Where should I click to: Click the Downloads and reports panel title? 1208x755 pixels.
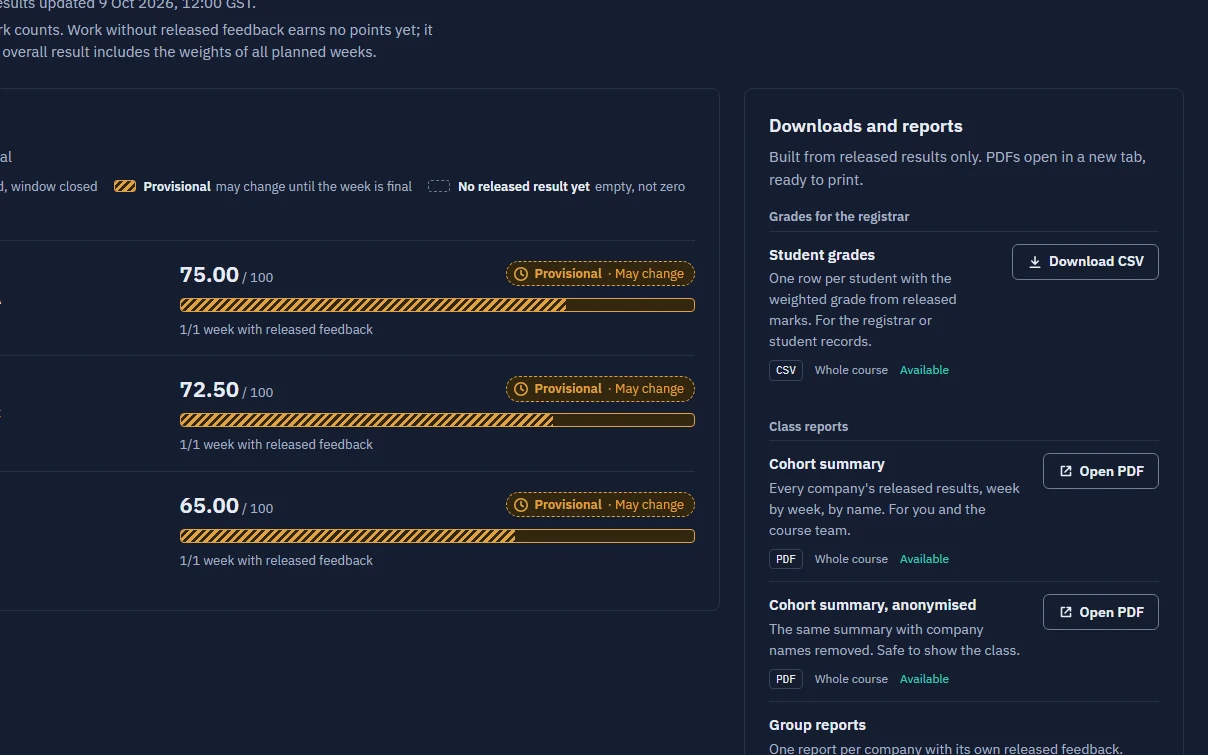pyautogui.click(x=866, y=126)
